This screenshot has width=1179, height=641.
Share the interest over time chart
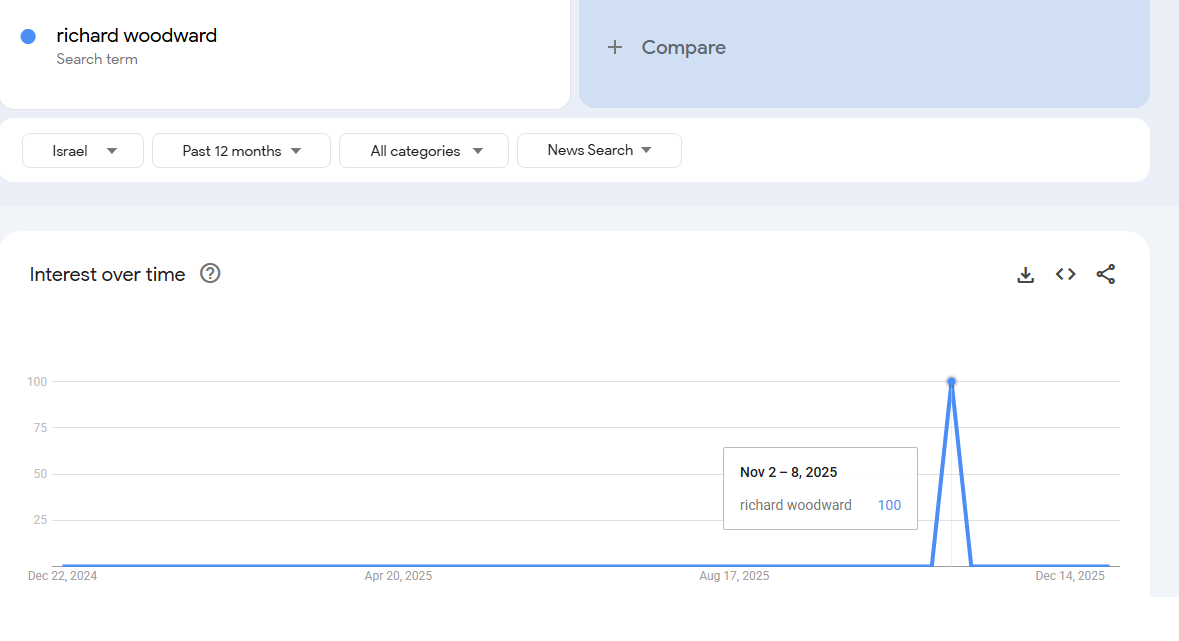coord(1105,275)
